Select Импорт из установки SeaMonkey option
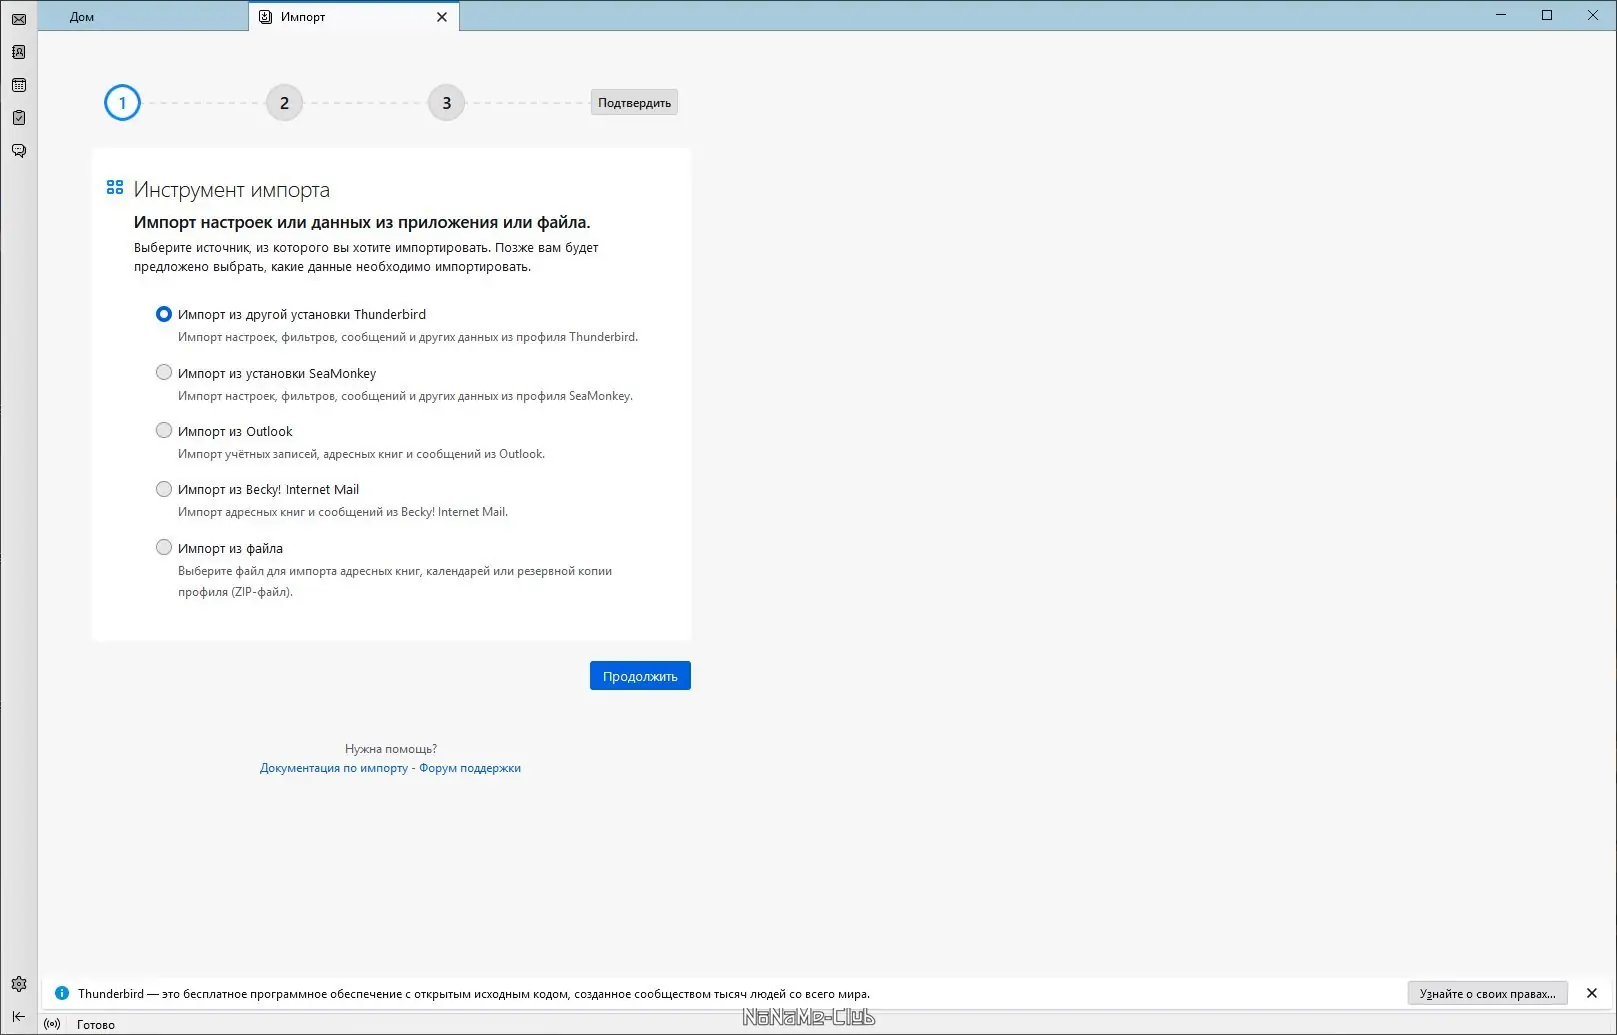Viewport: 1617px width, 1035px height. click(164, 372)
